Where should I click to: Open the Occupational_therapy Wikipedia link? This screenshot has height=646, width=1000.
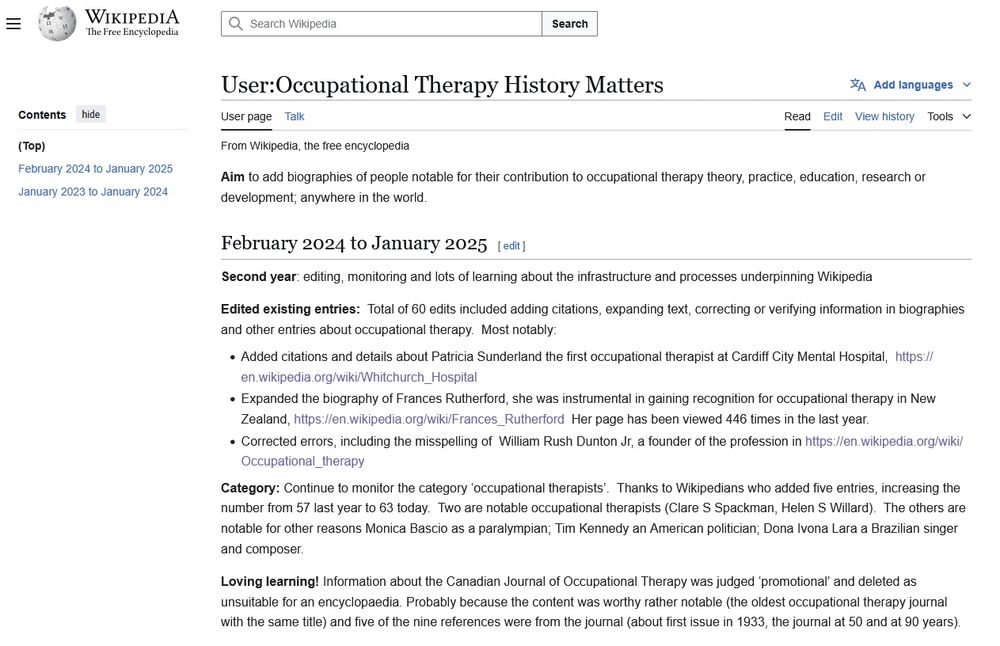coord(302,460)
